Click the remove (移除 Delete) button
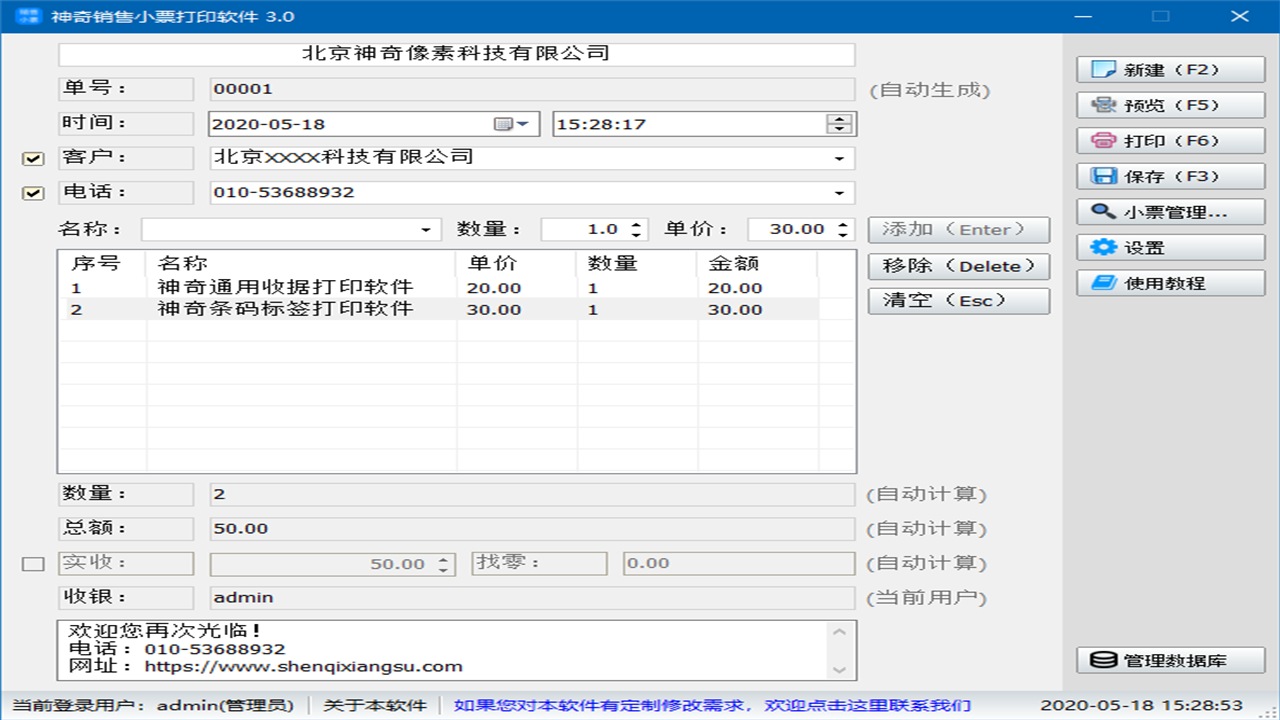The height and width of the screenshot is (720, 1280). (x=958, y=266)
